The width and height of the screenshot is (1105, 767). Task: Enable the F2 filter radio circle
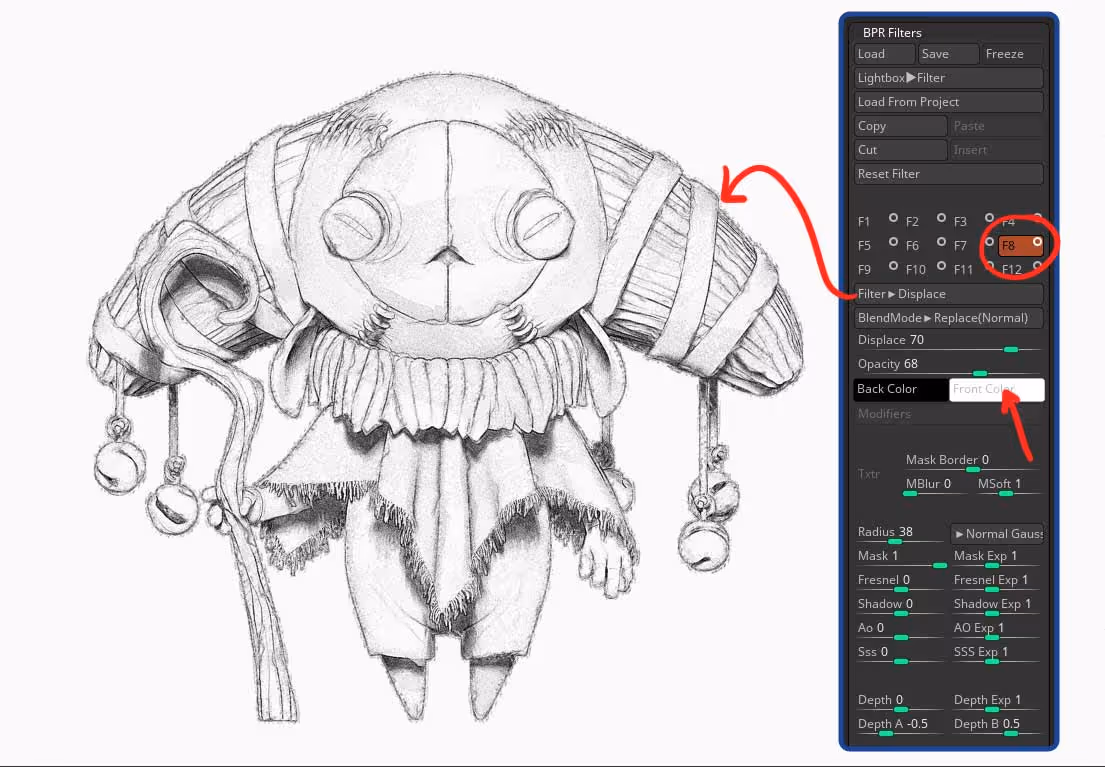941,218
